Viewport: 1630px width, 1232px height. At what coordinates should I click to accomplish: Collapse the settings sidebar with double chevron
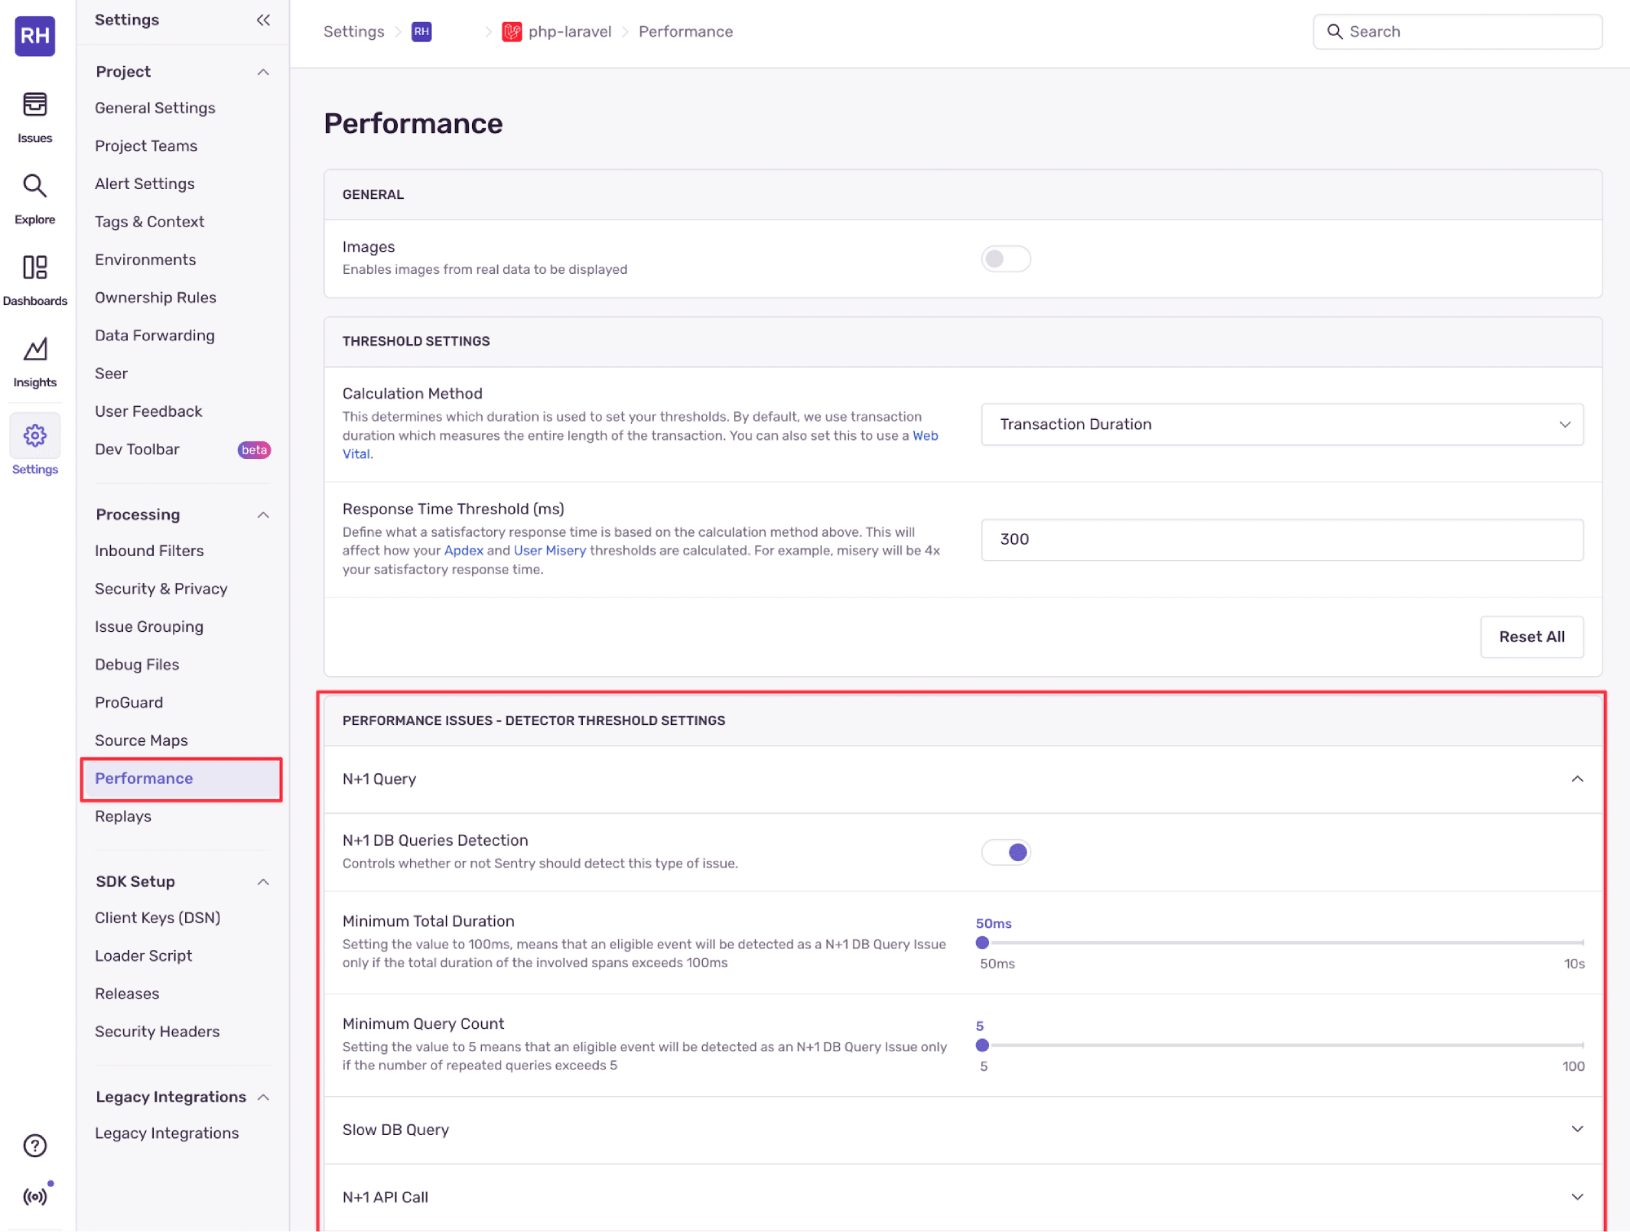coord(263,20)
